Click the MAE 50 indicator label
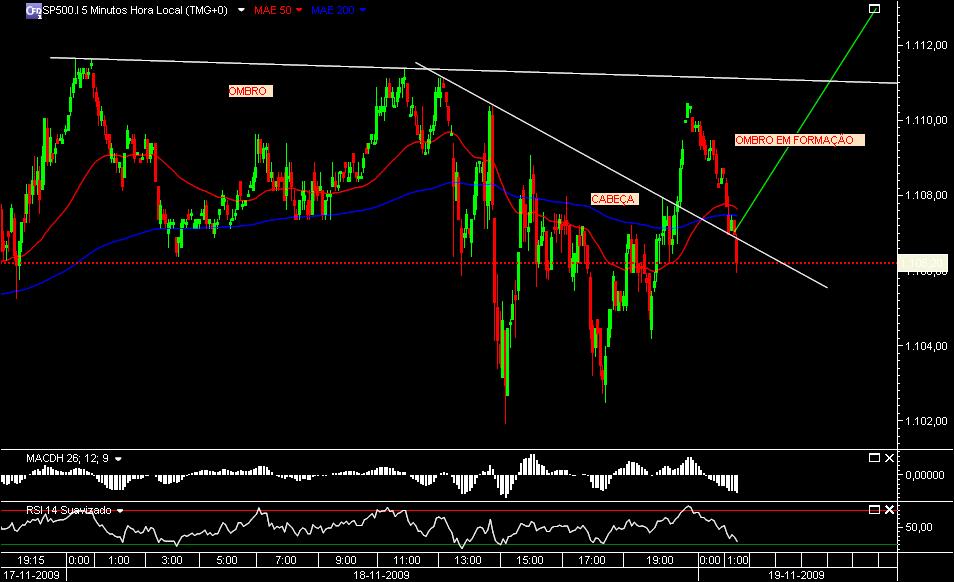Image resolution: width=954 pixels, height=582 pixels. point(273,10)
